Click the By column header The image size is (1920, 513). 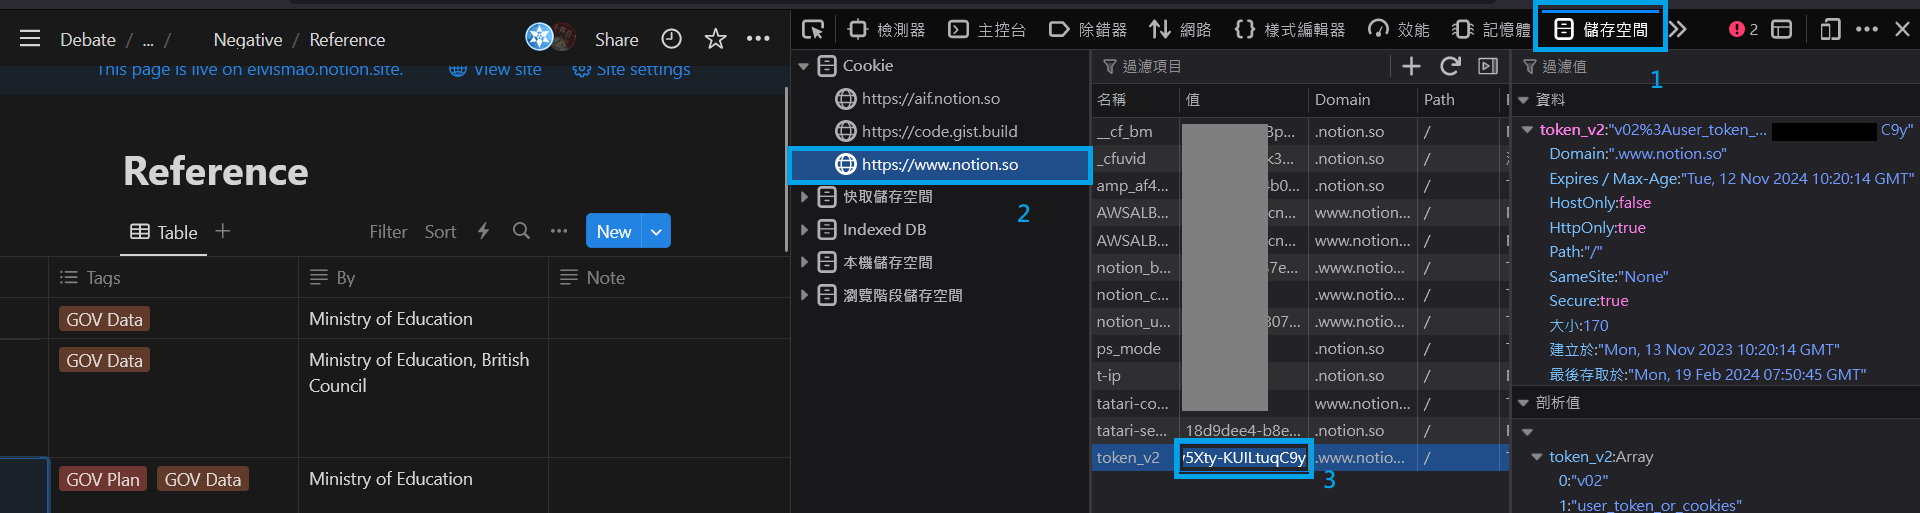pyautogui.click(x=423, y=277)
